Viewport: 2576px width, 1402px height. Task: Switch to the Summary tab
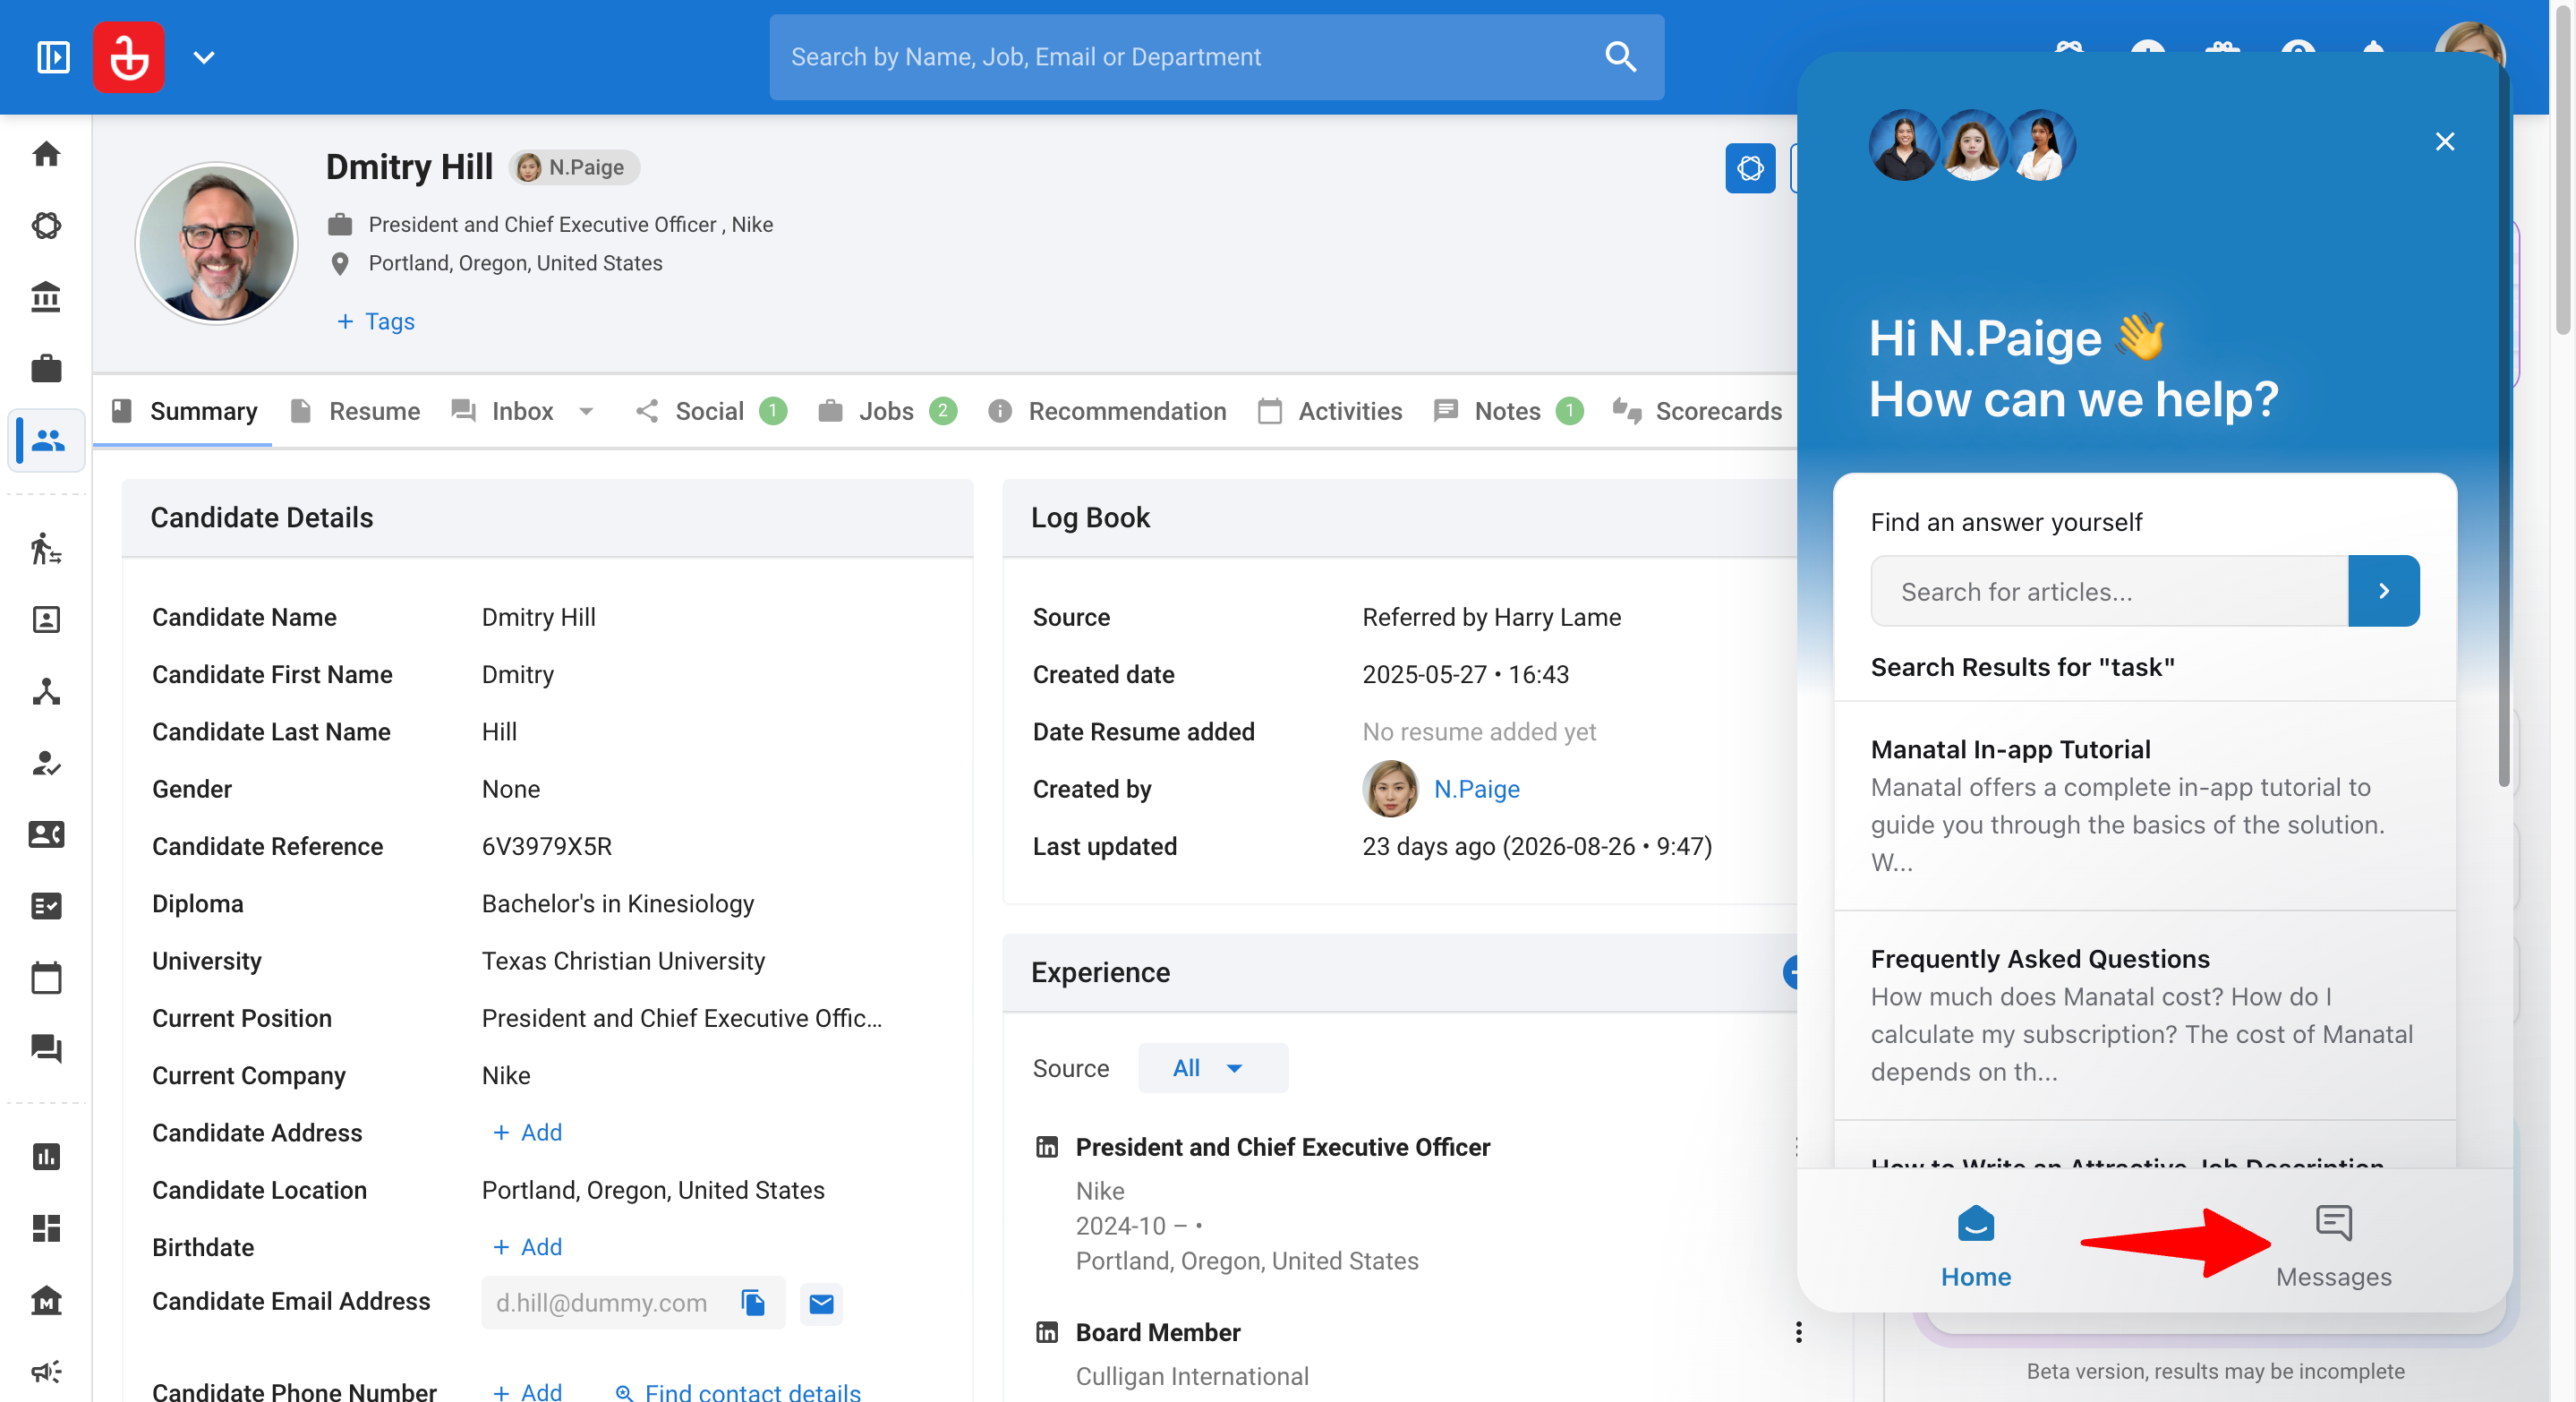pos(184,411)
